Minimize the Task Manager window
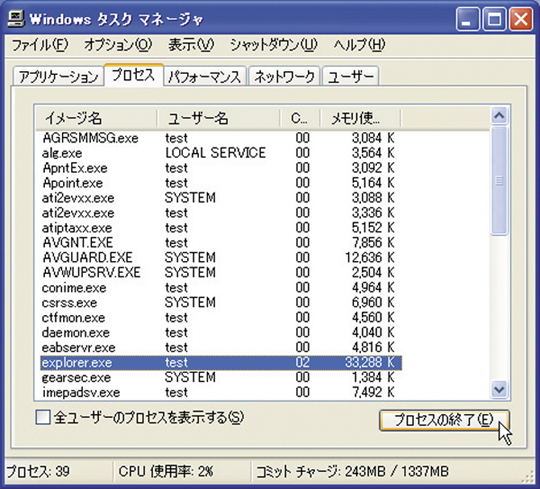Image resolution: width=540 pixels, height=489 pixels. 467,20
